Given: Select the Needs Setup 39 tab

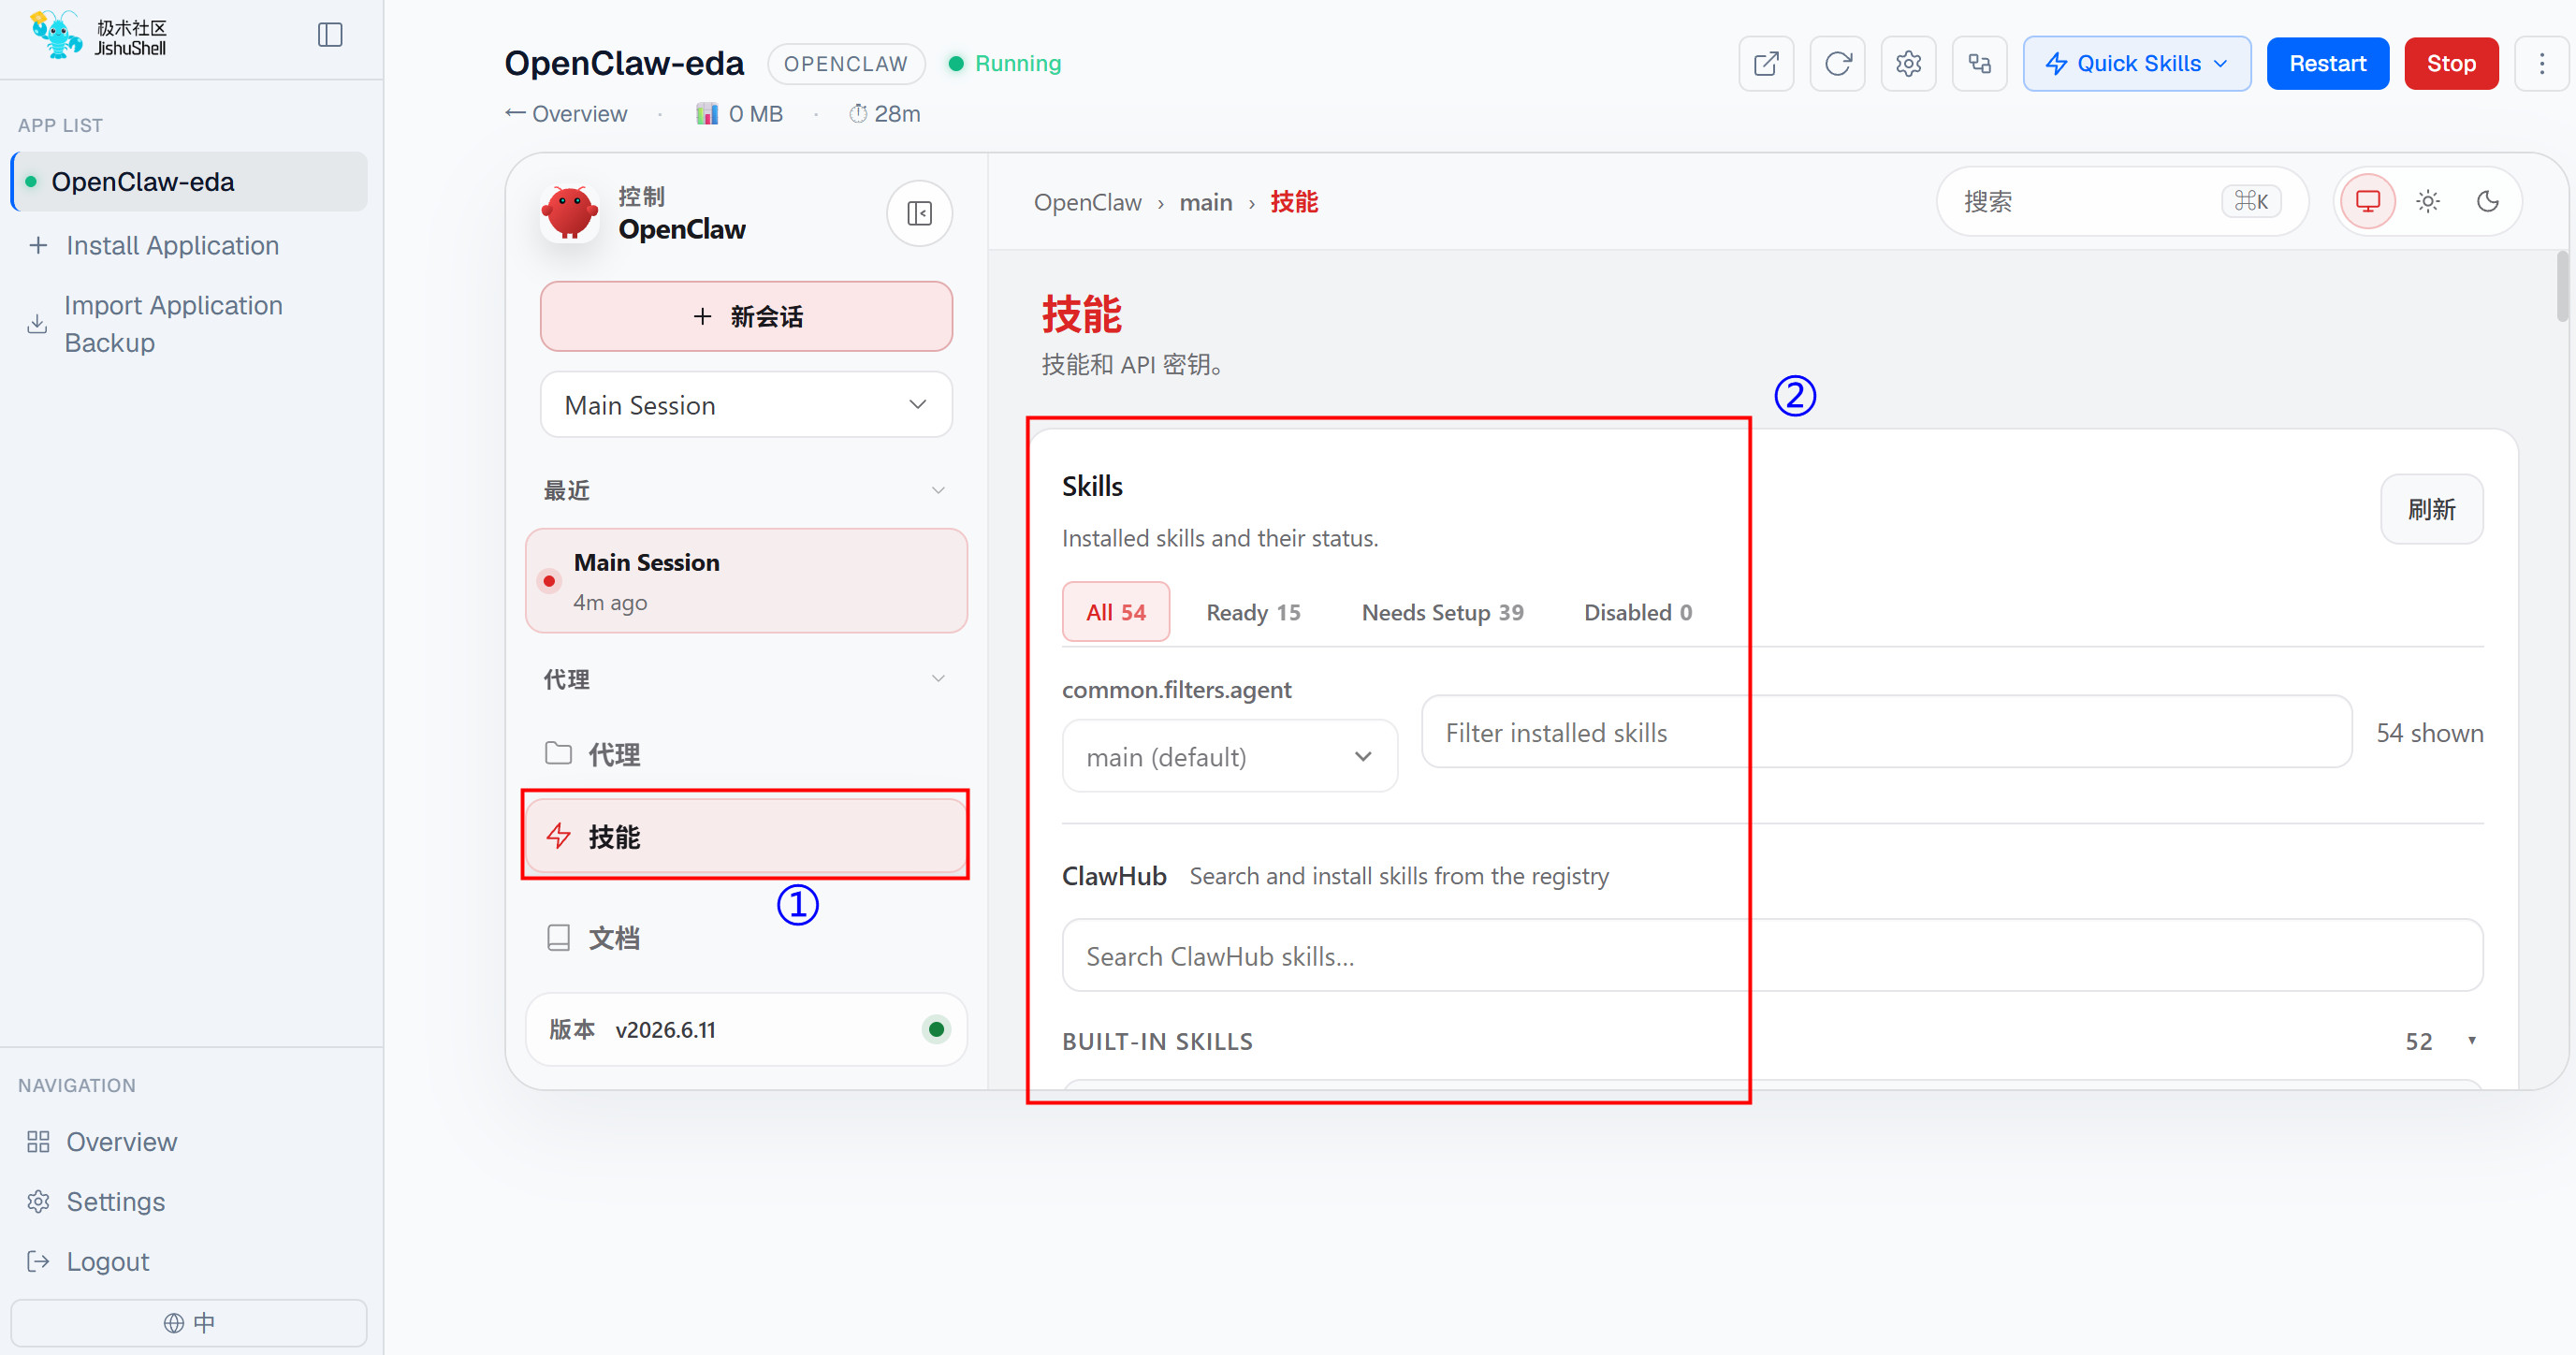Looking at the screenshot, I should (x=1442, y=612).
